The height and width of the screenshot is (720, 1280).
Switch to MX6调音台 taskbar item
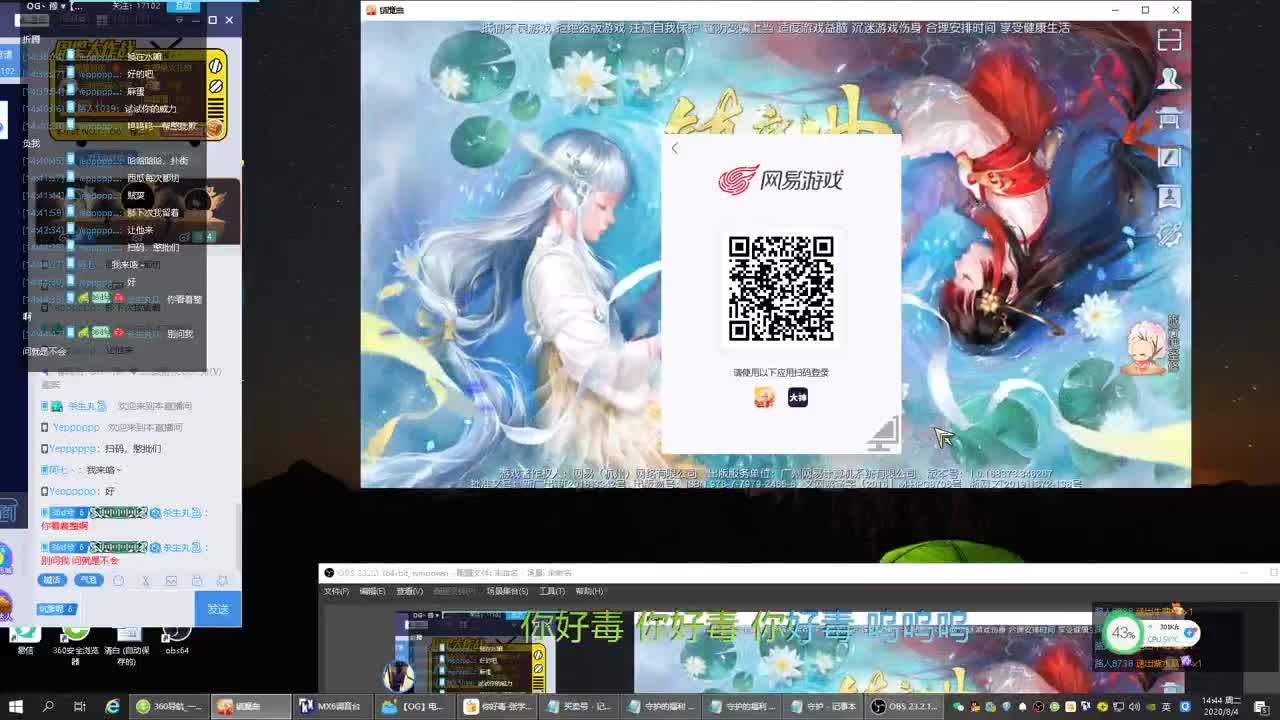334,706
